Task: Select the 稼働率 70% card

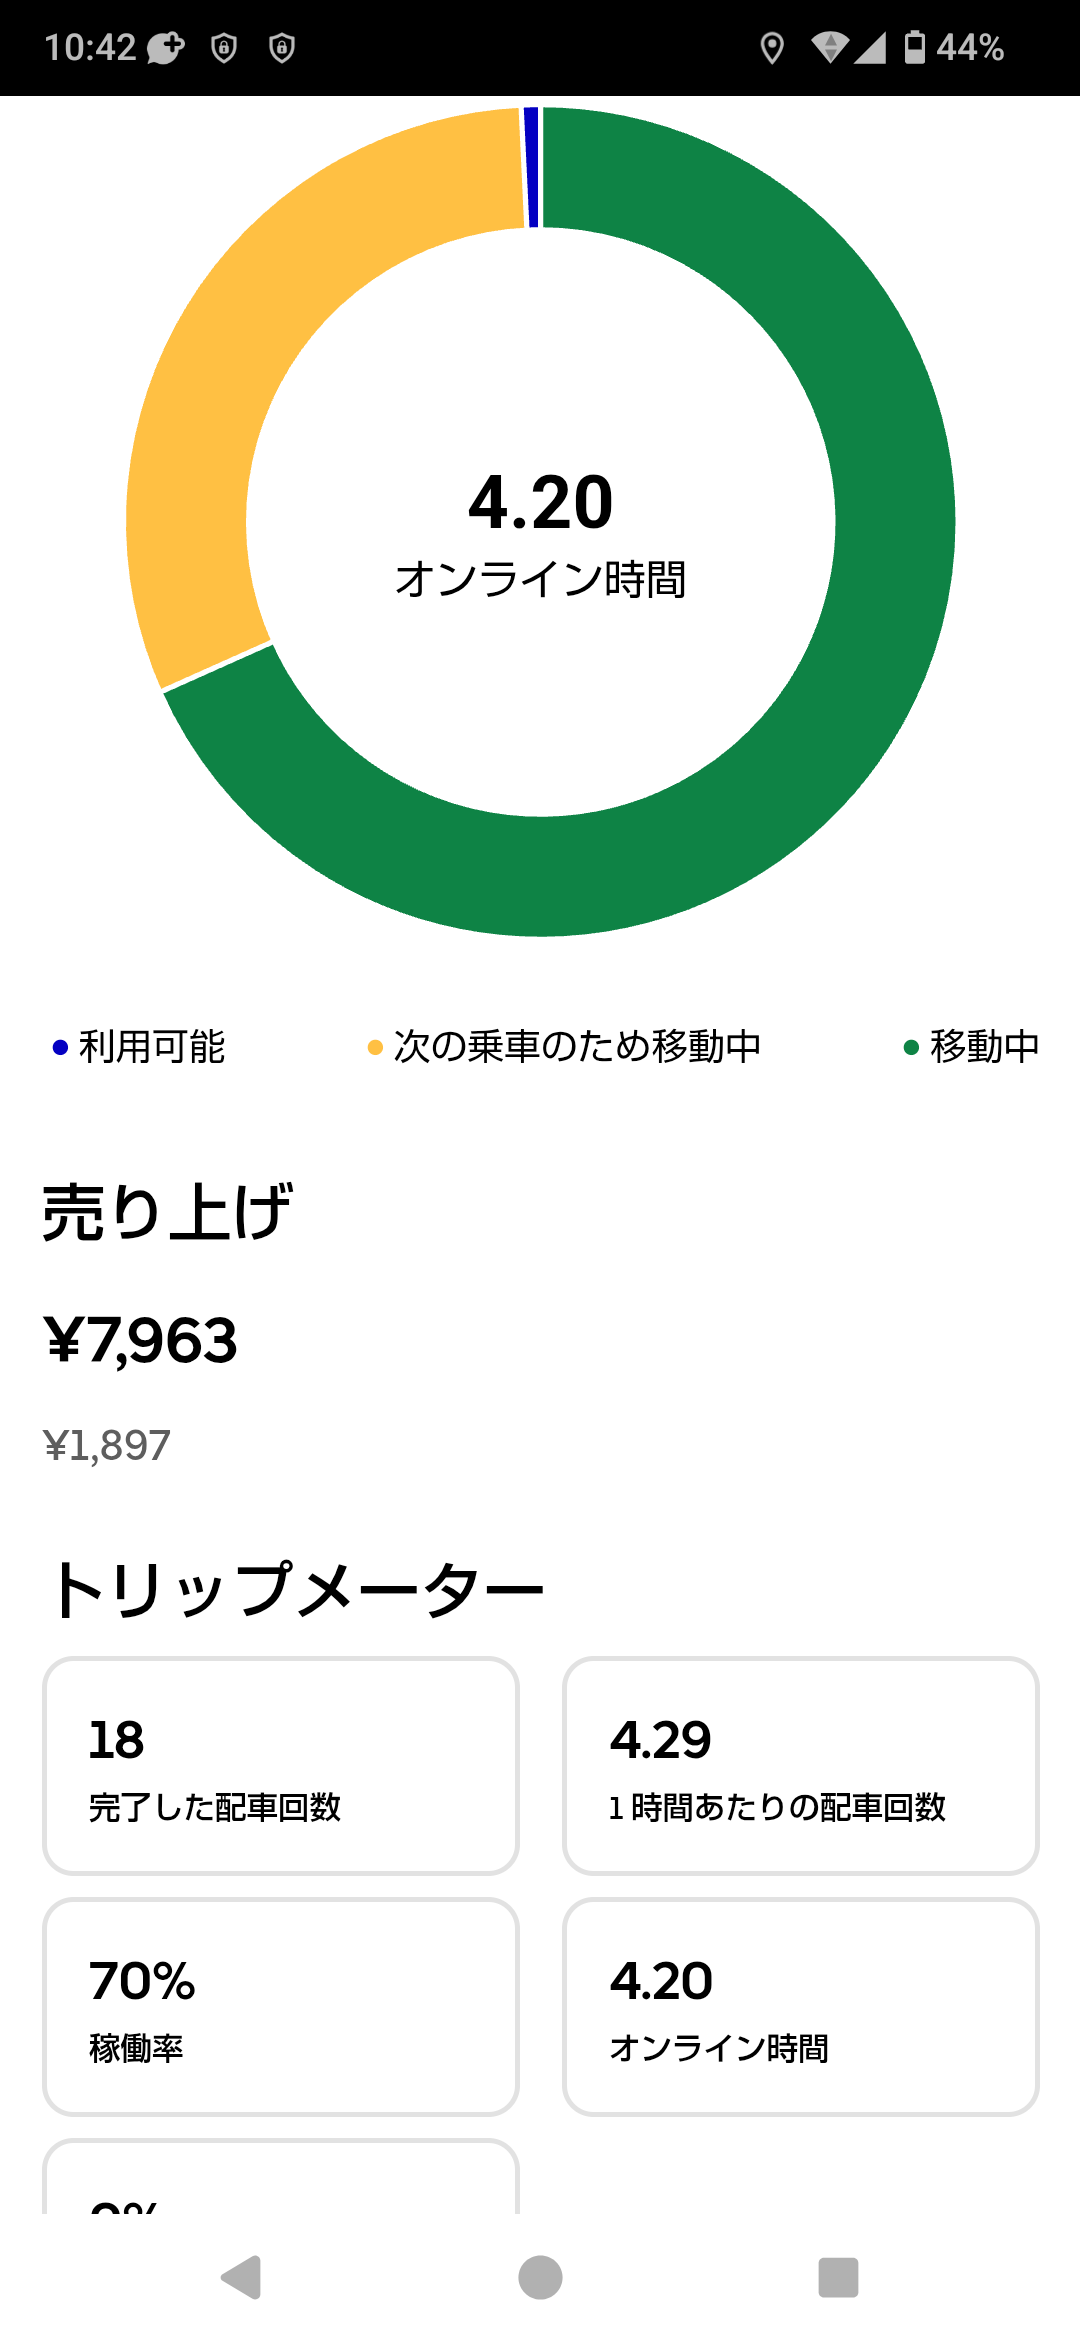Action: click(x=281, y=2006)
